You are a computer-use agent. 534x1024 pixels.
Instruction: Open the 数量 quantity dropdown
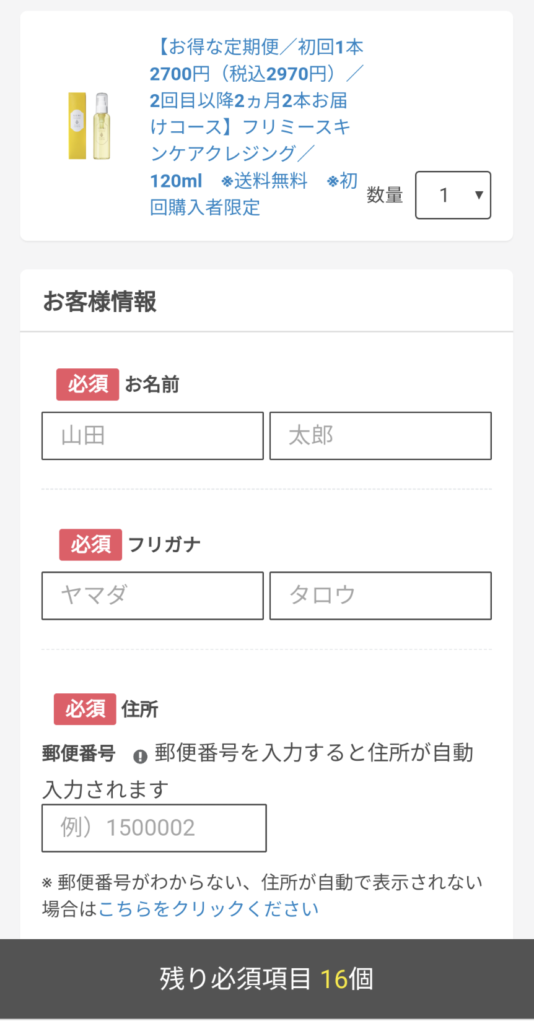coord(453,195)
